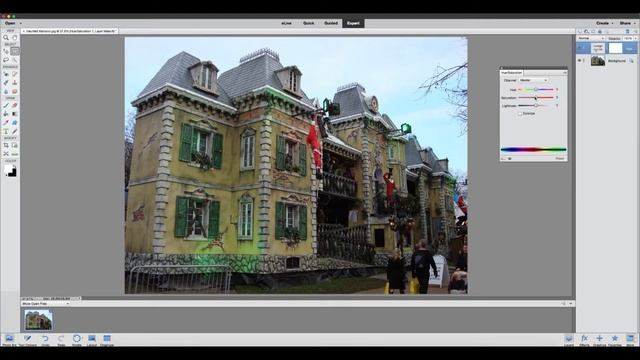This screenshot has width=640, height=360.
Task: Select the Spot Healing Brush tool
Action: [x=15, y=74]
